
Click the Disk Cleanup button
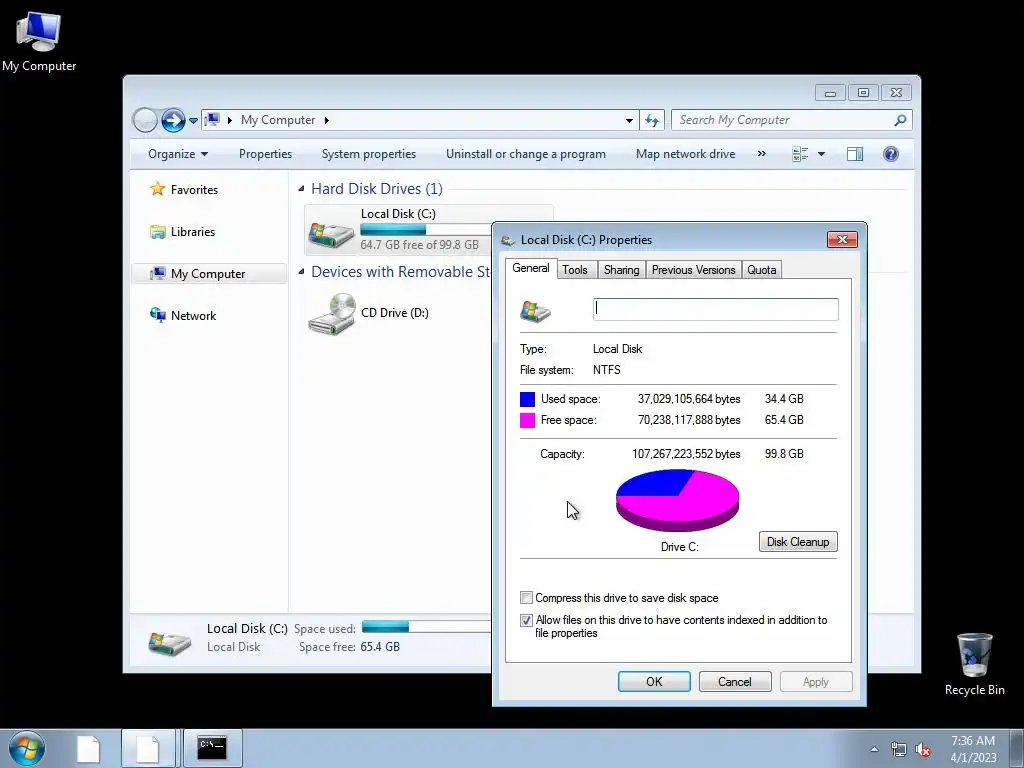798,541
